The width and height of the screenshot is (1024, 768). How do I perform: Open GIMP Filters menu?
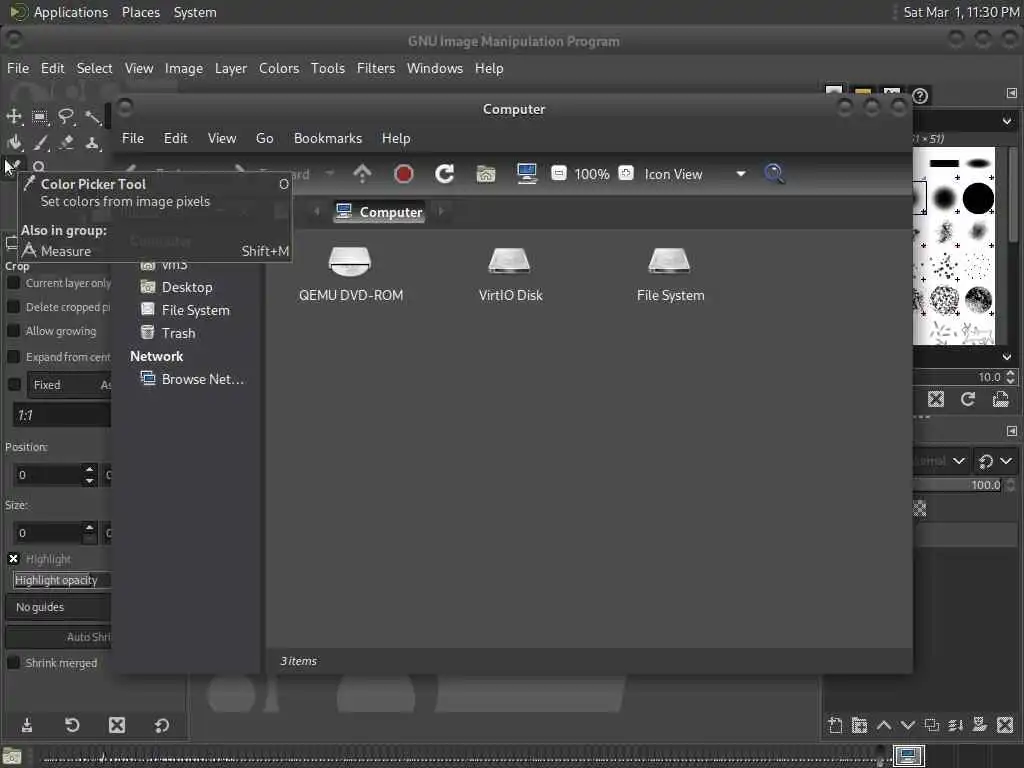click(x=376, y=69)
